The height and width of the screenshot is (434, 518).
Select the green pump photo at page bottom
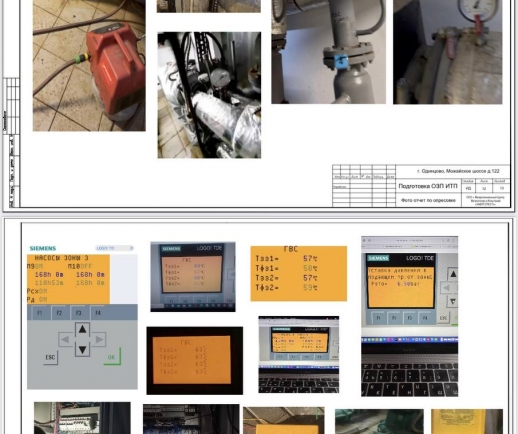pyautogui.click(x=379, y=422)
